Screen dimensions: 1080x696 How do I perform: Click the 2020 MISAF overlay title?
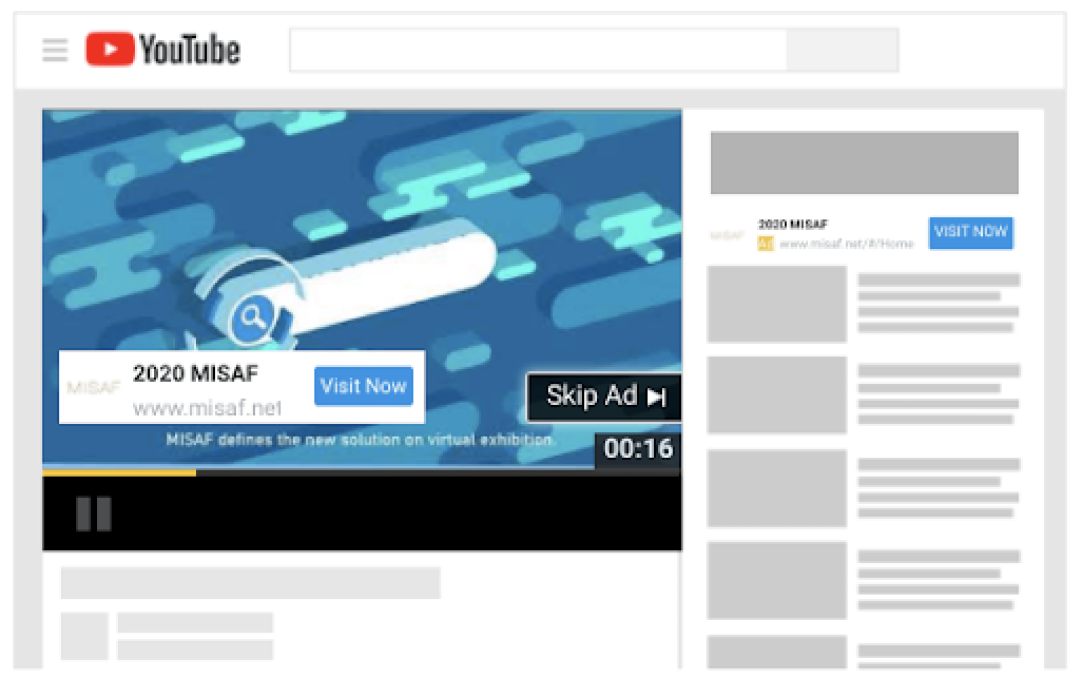pos(196,373)
